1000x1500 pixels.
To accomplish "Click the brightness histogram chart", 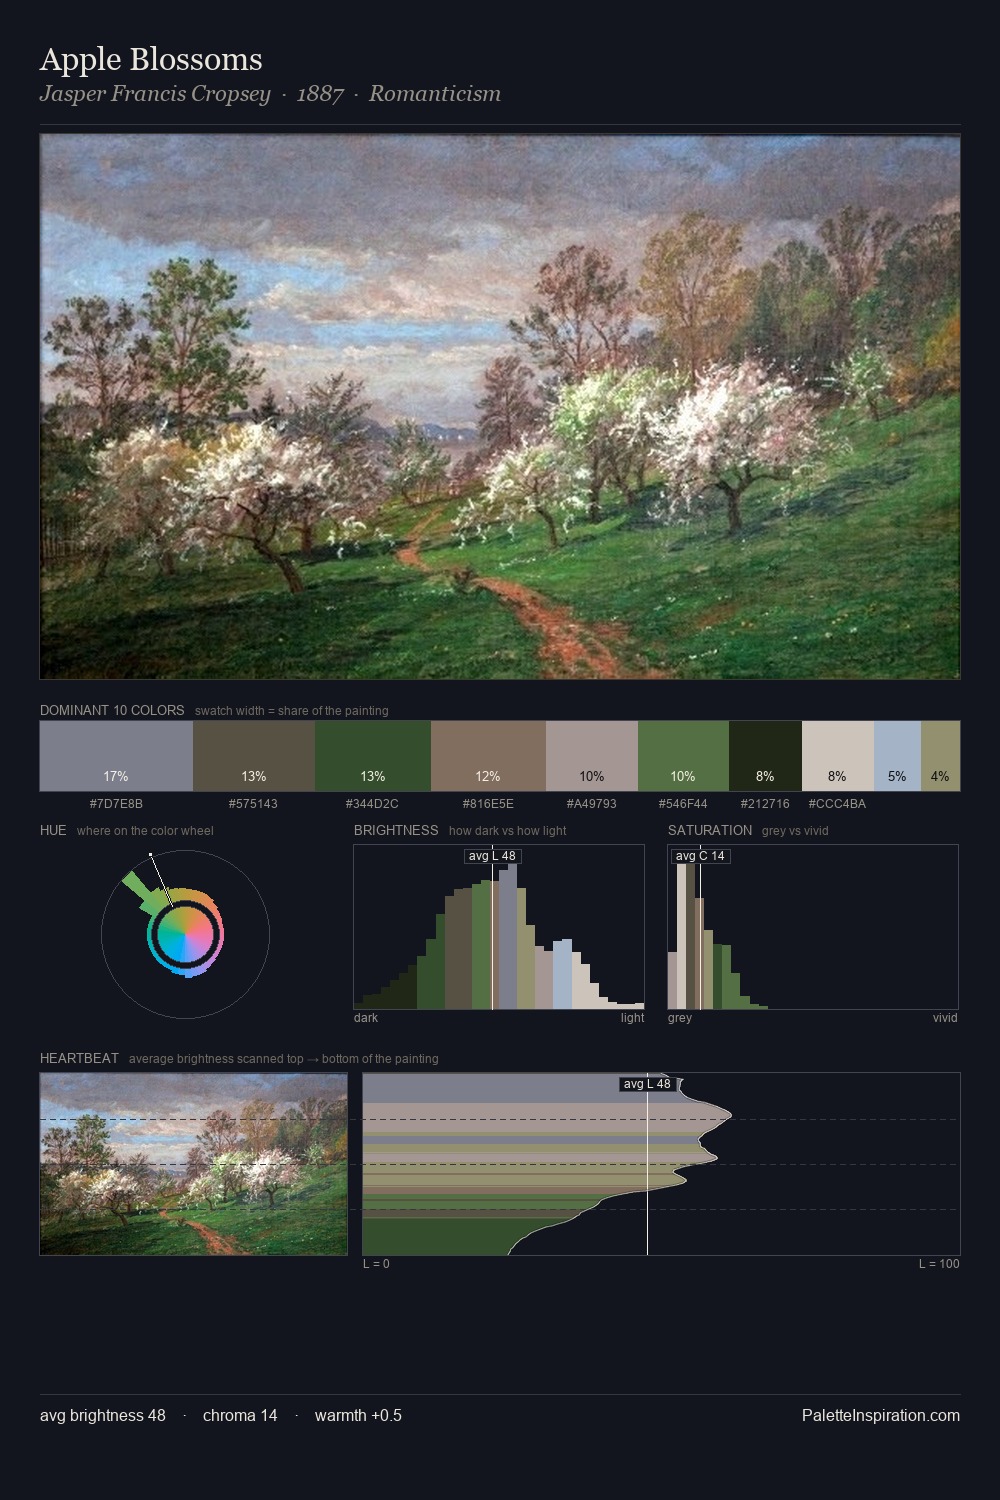I will 499,927.
